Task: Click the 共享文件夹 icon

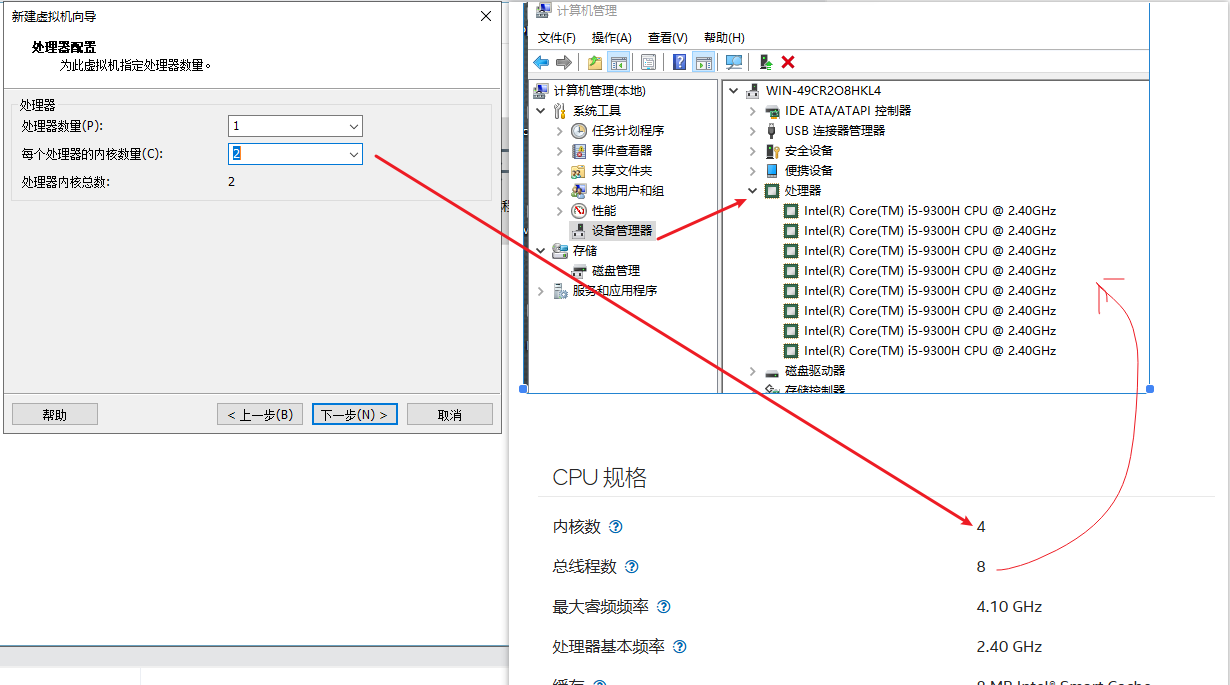Action: tap(579, 170)
